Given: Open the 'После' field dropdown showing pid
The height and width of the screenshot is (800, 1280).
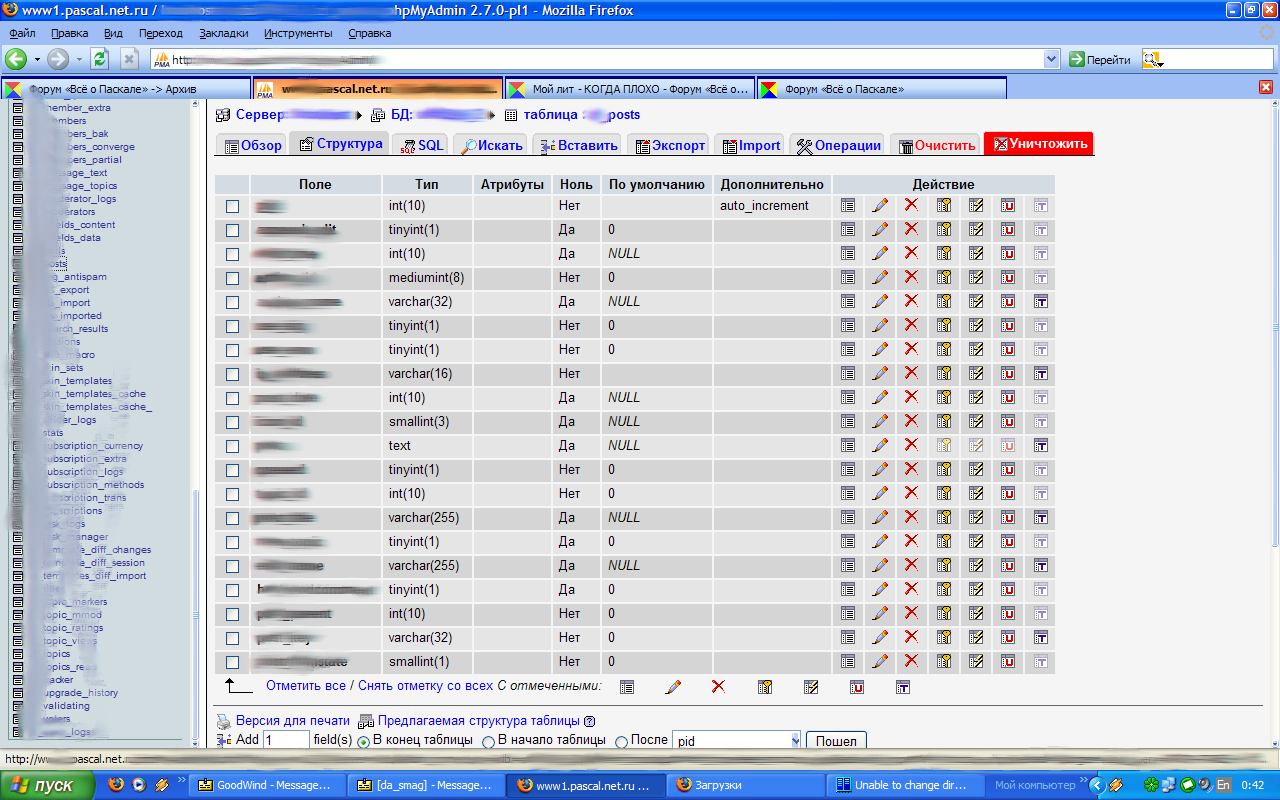Looking at the screenshot, I should pyautogui.click(x=796, y=741).
